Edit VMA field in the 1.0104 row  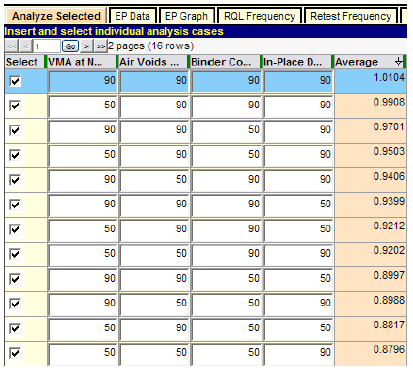coord(83,81)
